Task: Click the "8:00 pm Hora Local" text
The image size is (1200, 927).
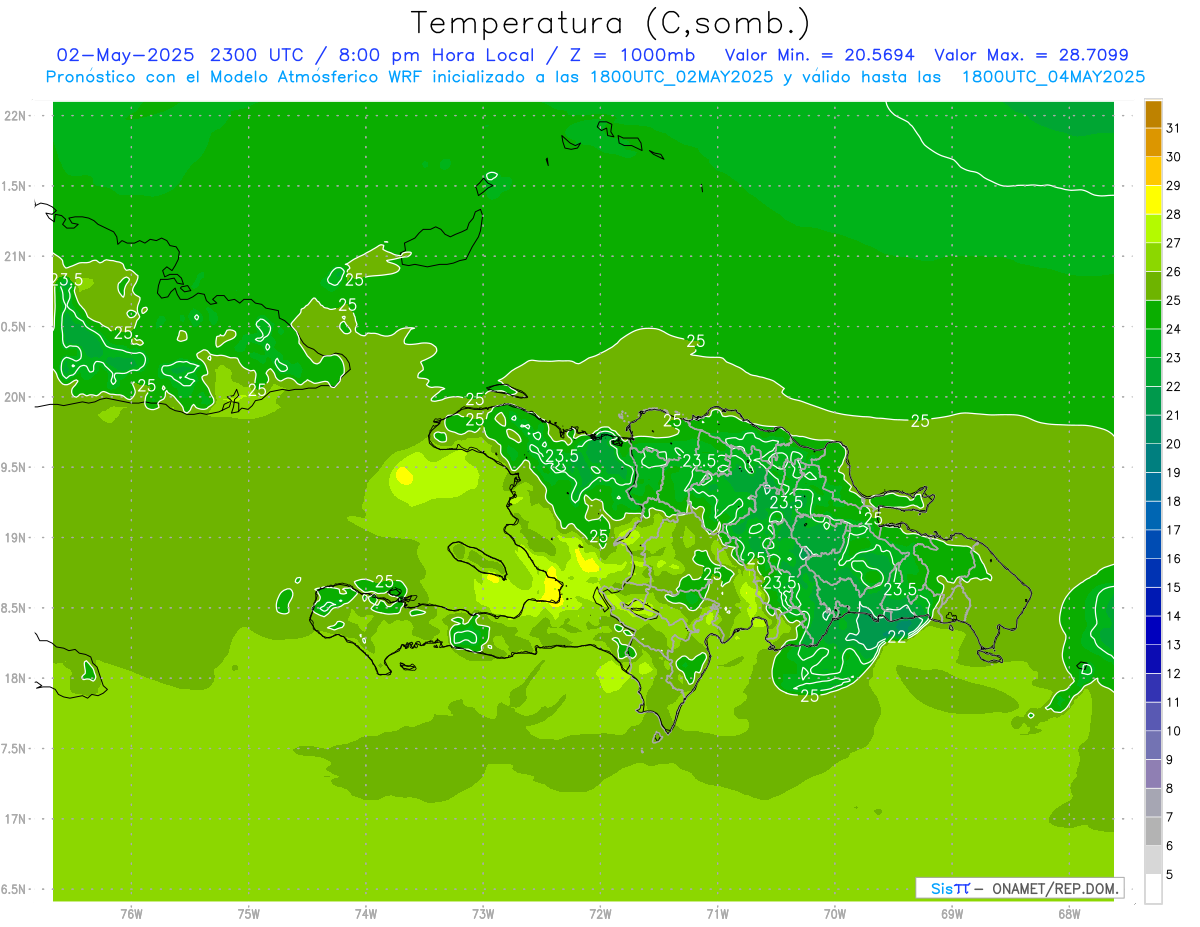Action: [x=433, y=55]
